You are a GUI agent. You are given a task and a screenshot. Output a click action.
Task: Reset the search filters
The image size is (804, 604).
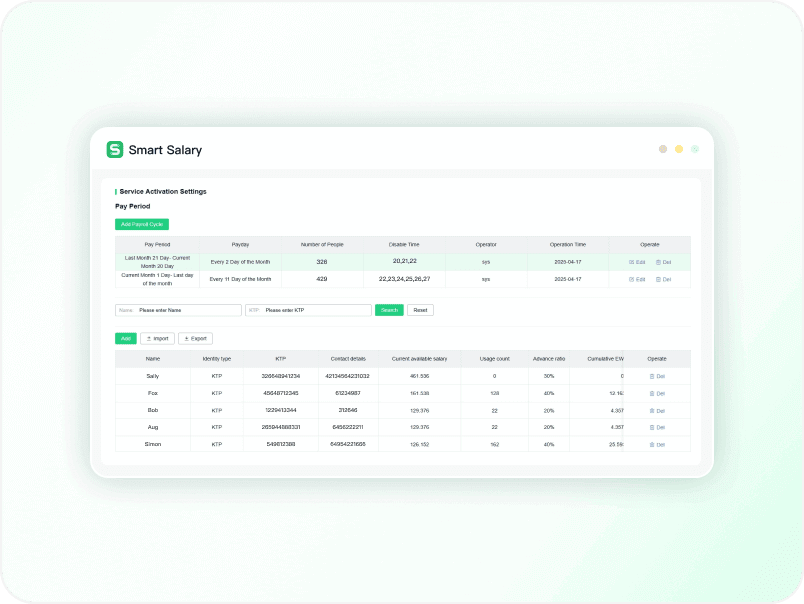pos(420,310)
